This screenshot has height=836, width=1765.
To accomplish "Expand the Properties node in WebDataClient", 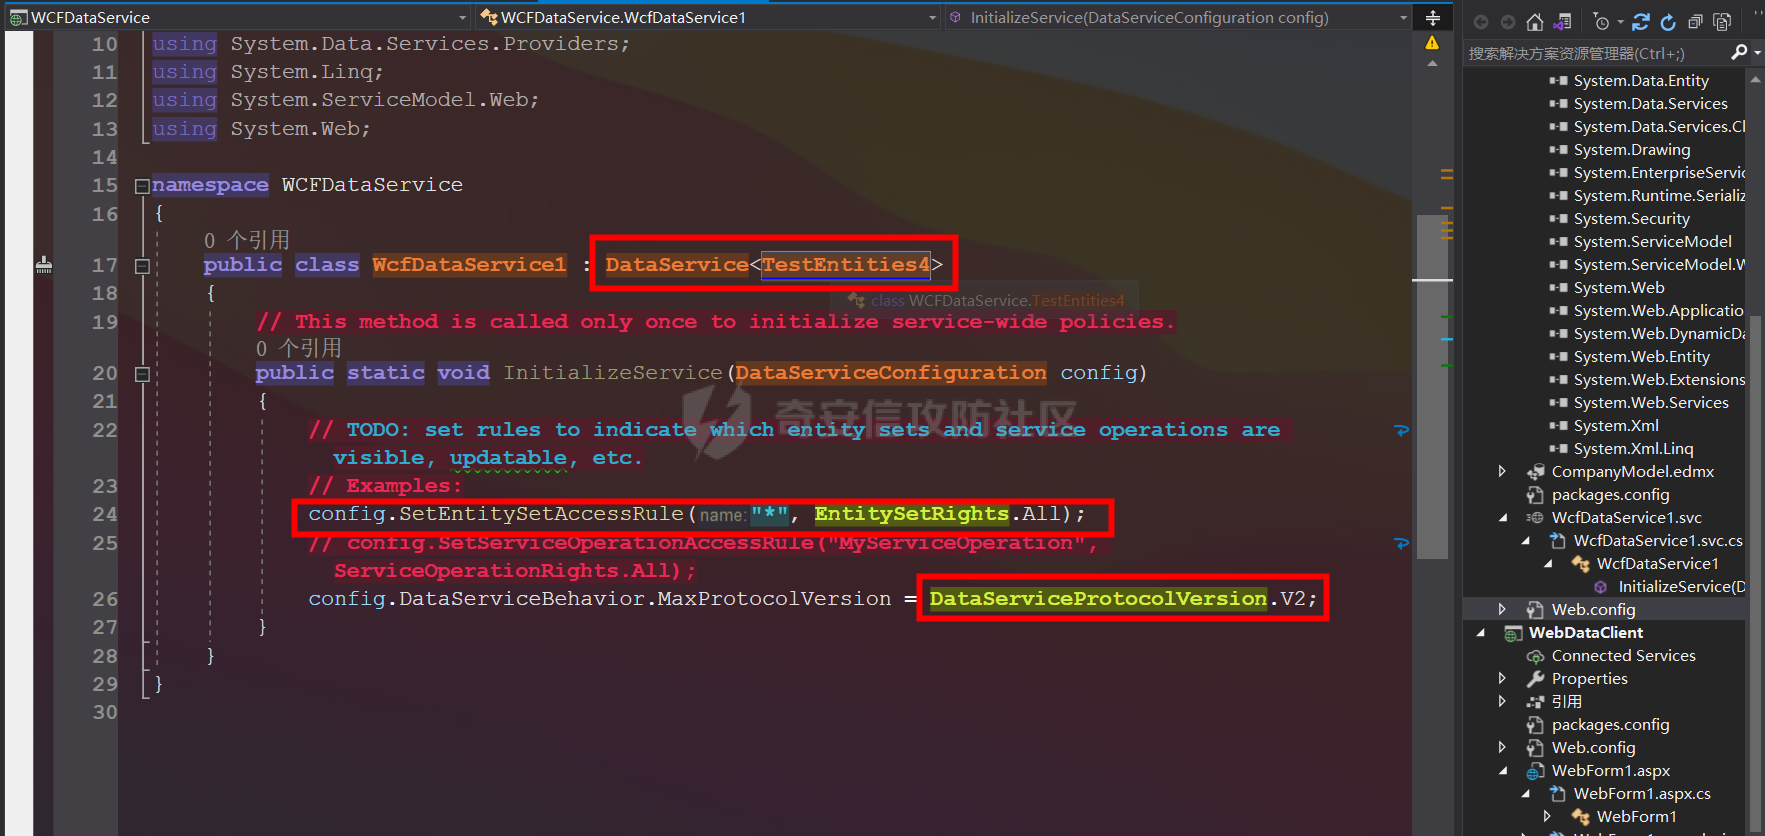I will (1502, 678).
